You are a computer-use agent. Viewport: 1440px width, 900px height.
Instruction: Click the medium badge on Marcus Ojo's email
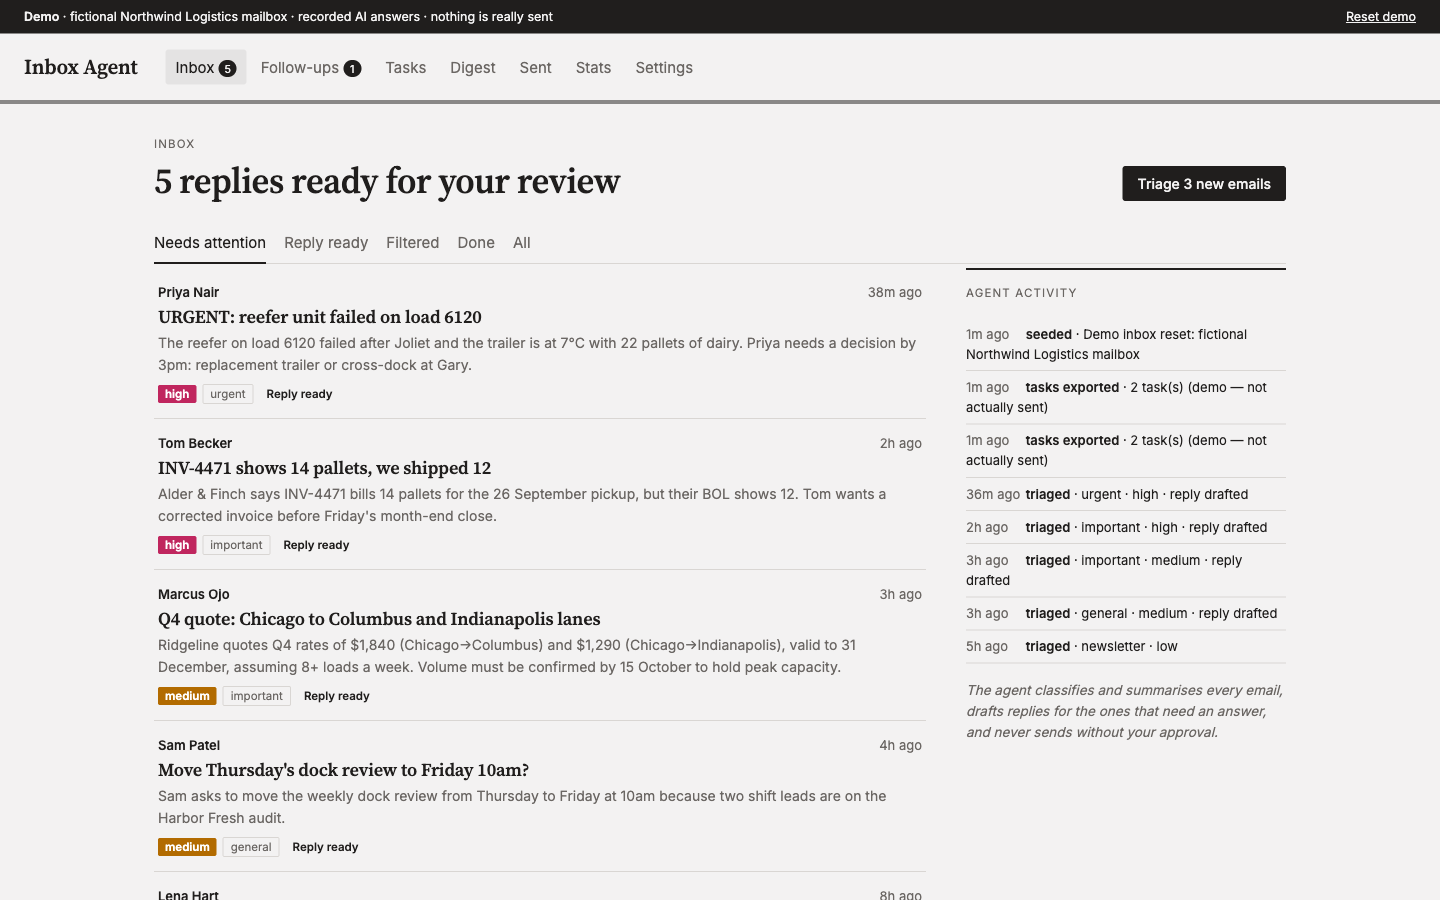tap(187, 696)
